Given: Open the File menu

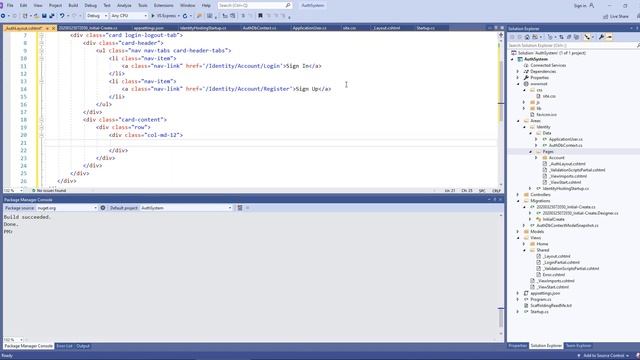Looking at the screenshot, I should point(10,6).
